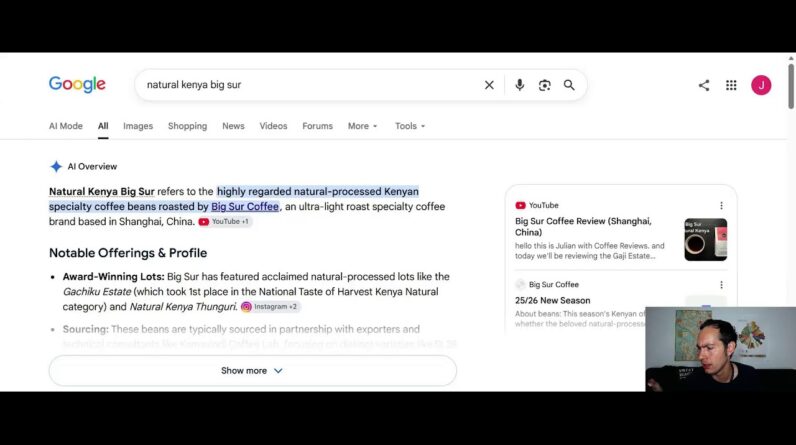Switch to Images tab
This screenshot has height=445, width=796.
(x=138, y=126)
